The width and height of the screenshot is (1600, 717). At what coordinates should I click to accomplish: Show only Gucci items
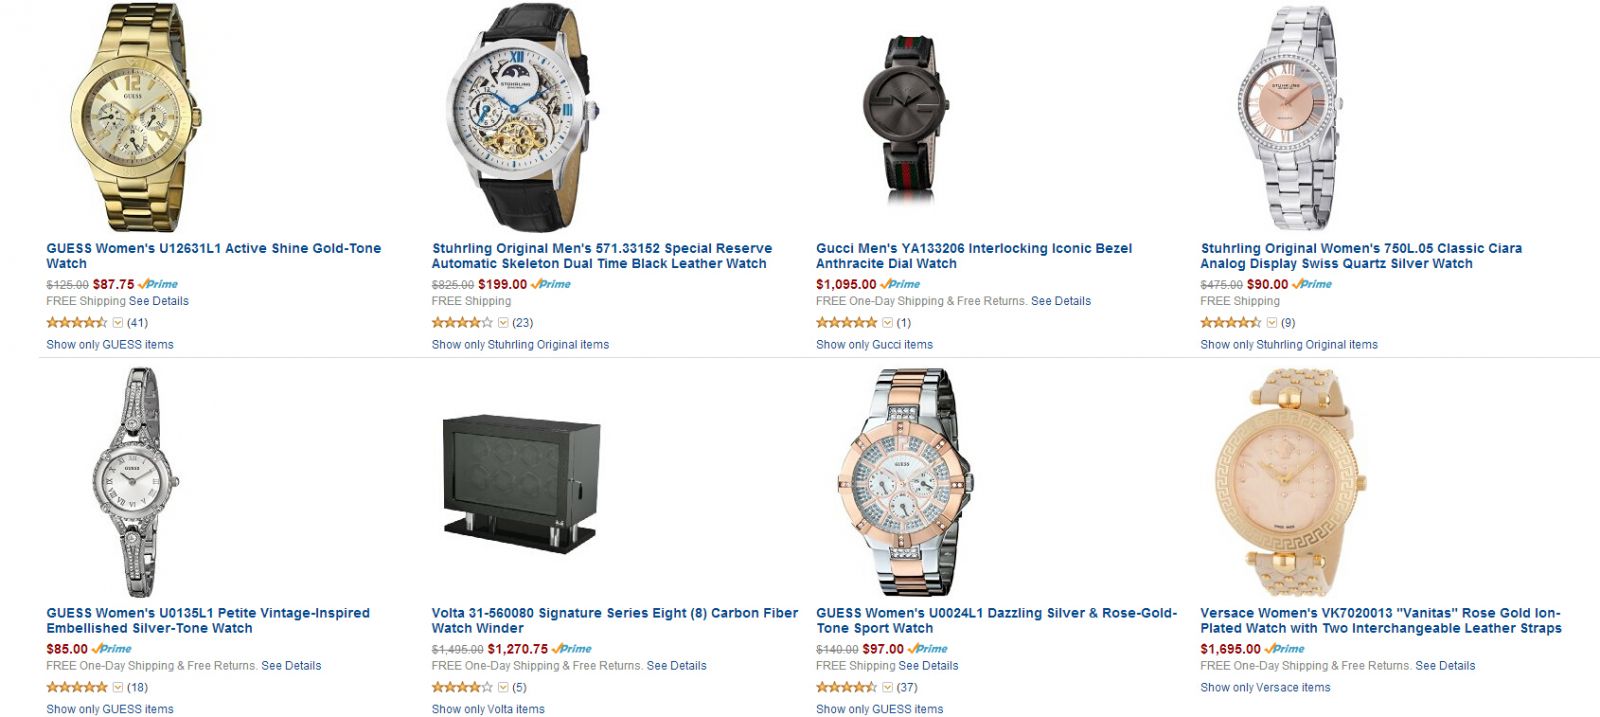(x=874, y=345)
